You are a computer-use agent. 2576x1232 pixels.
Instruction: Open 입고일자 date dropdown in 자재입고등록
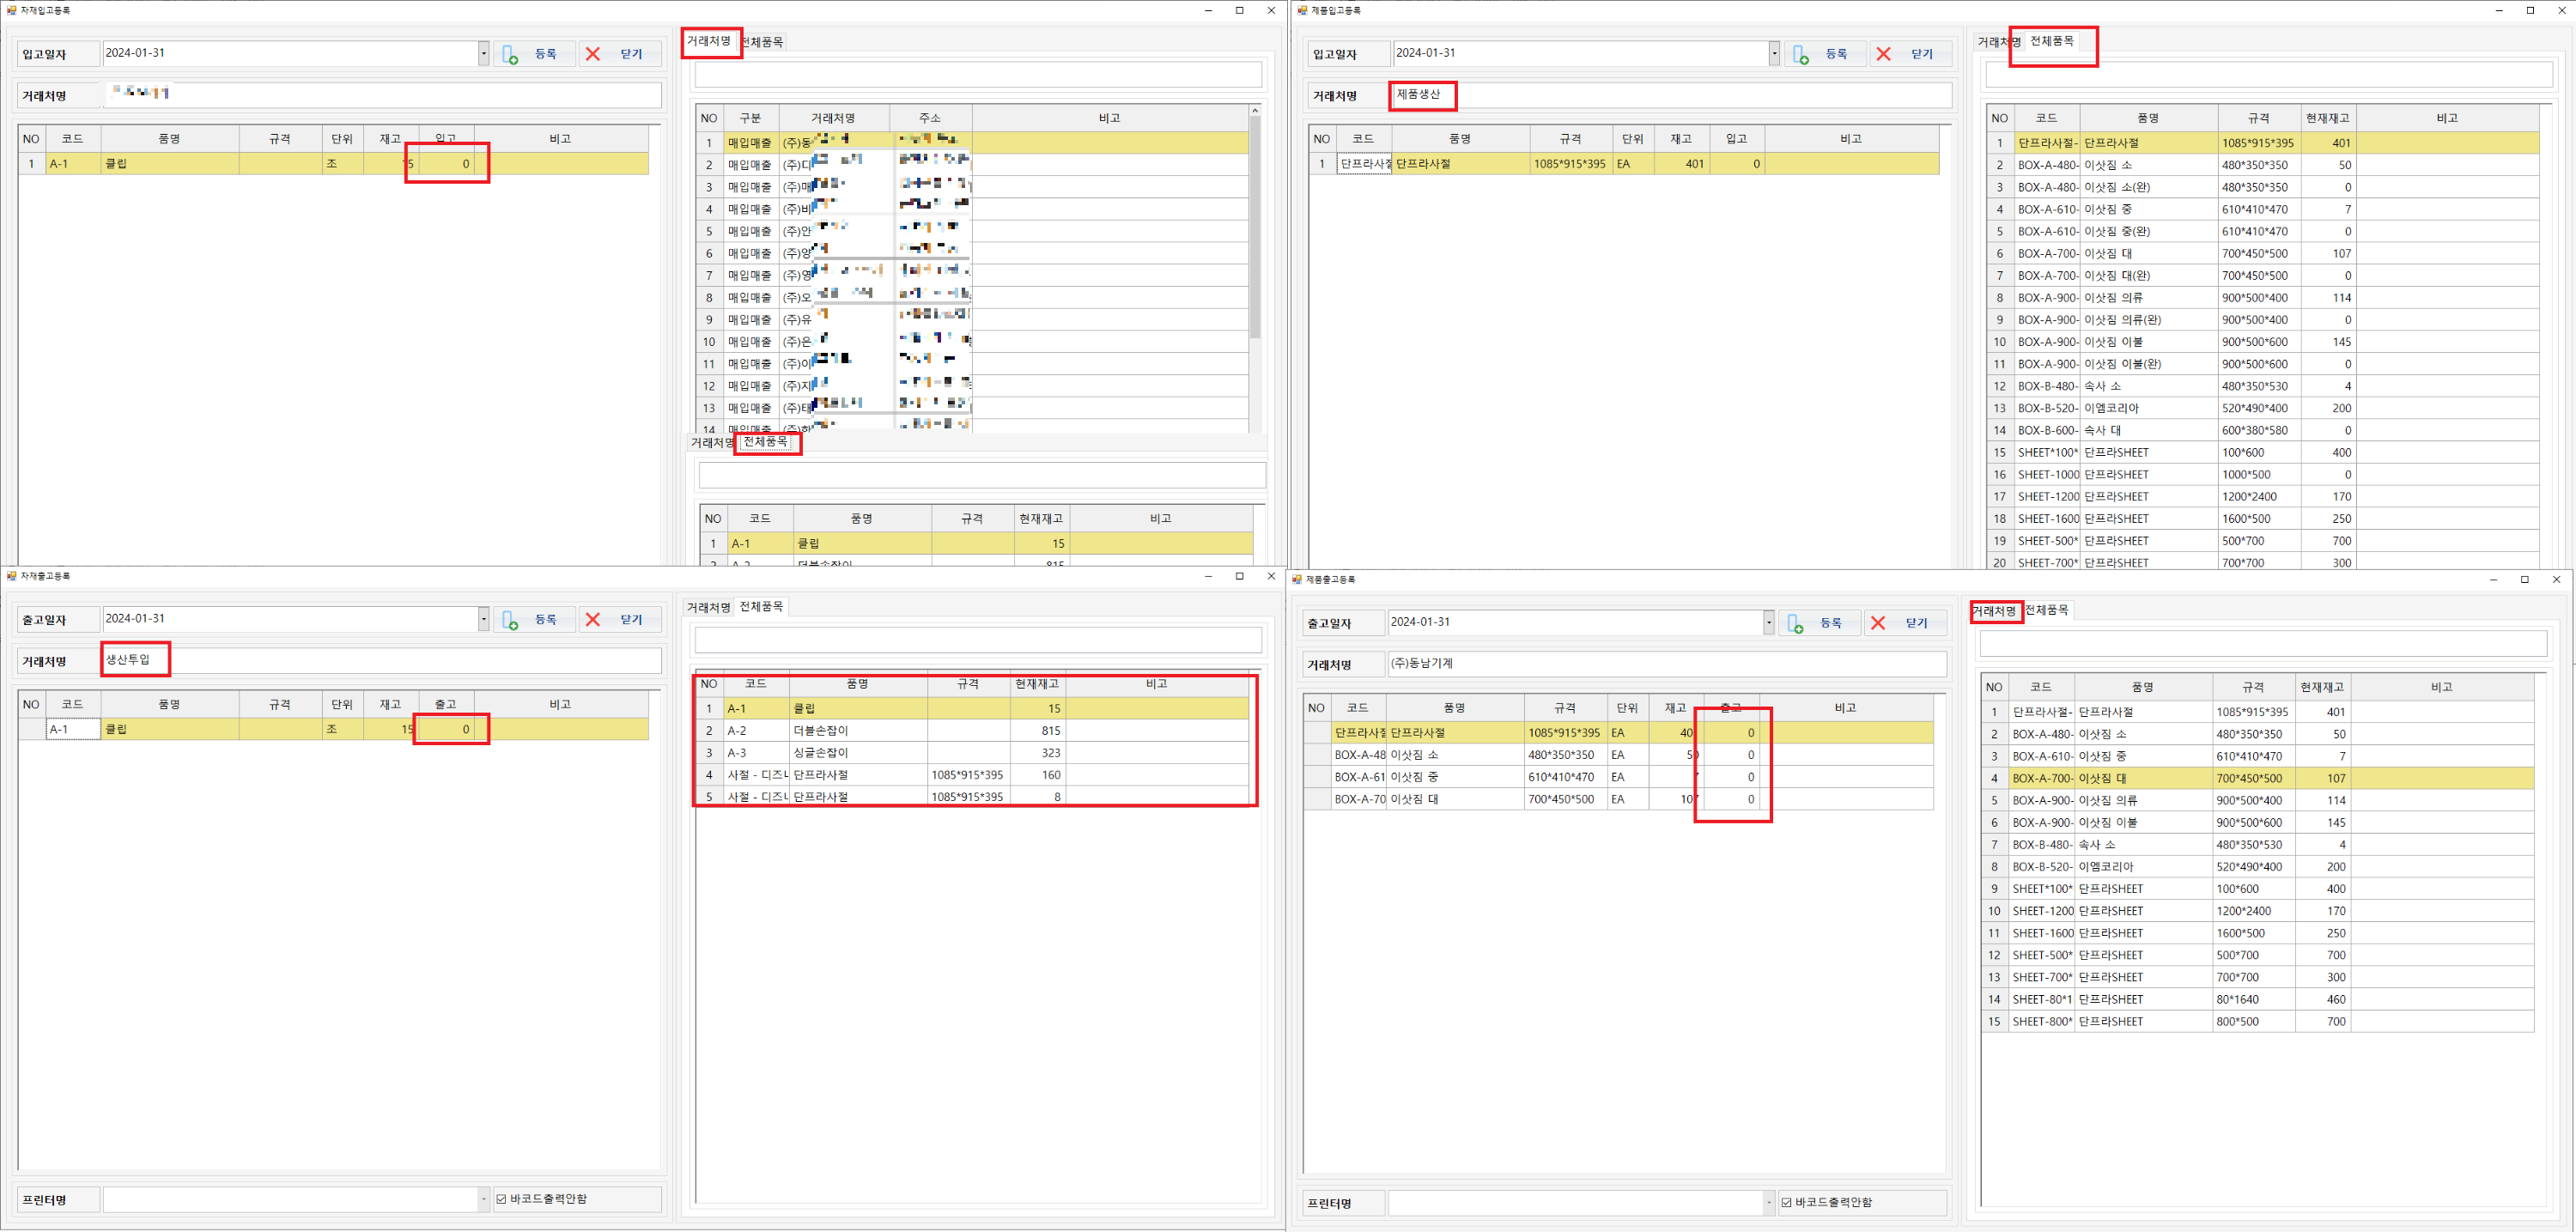(x=483, y=53)
